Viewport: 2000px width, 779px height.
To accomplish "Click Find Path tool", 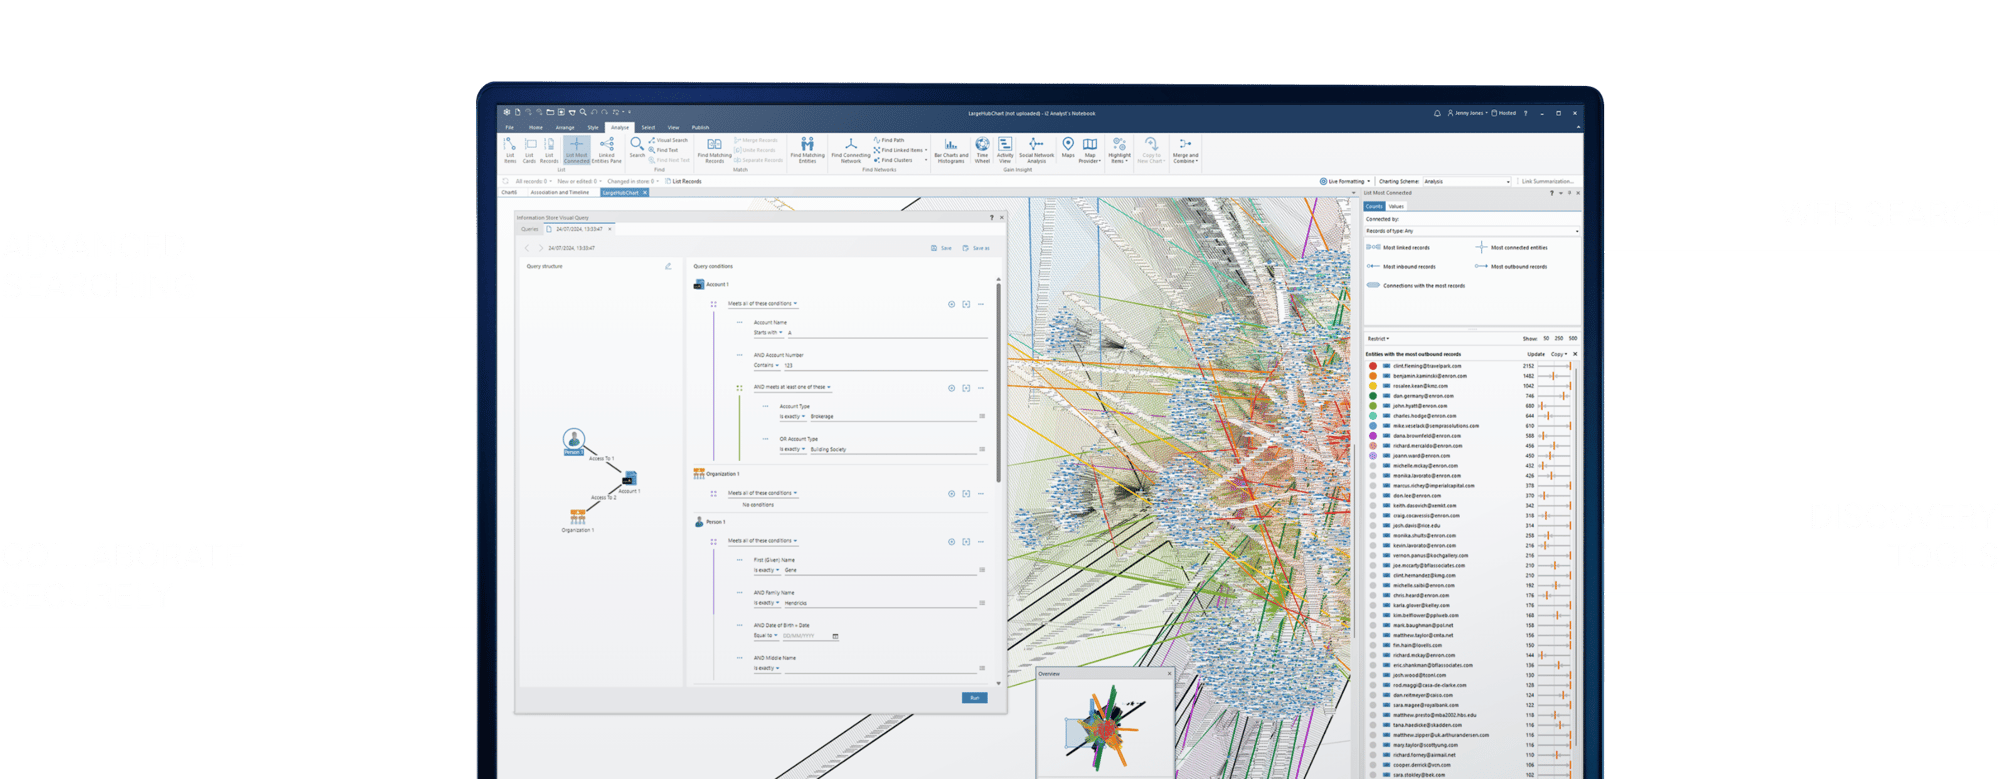I will coord(889,140).
